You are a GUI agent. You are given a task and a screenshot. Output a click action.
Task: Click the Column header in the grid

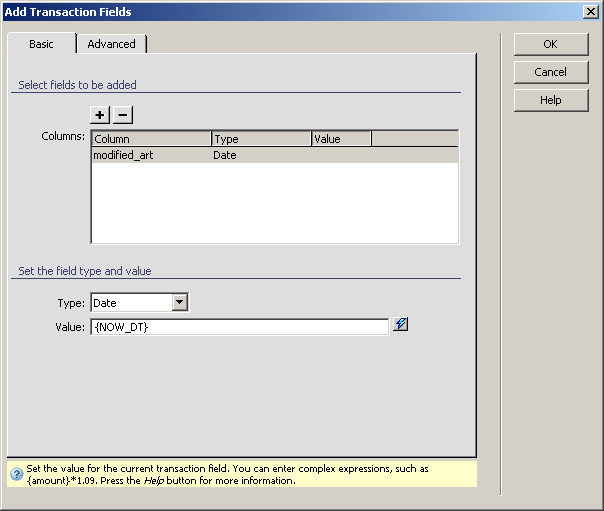click(151, 139)
